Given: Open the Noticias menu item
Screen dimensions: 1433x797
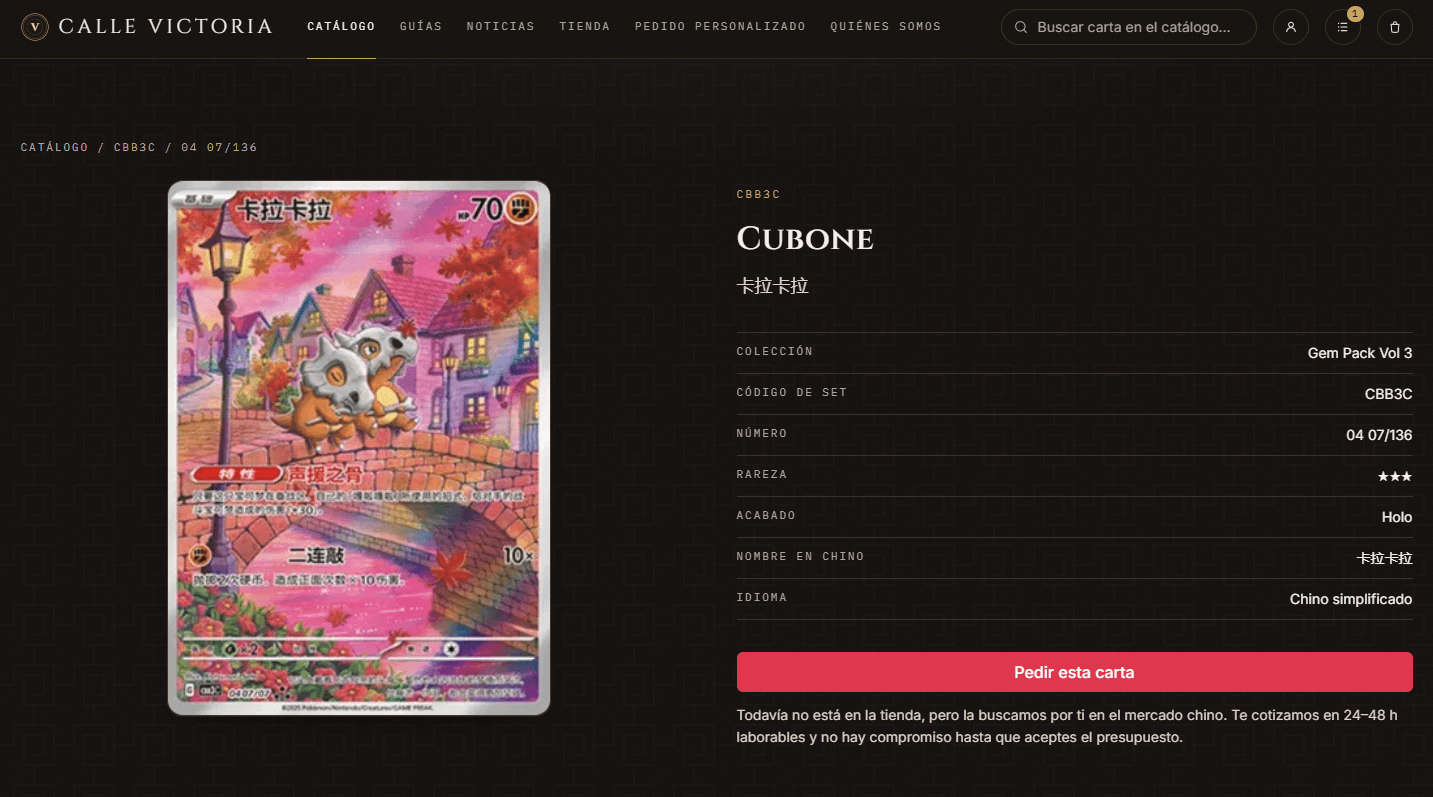Looking at the screenshot, I should (501, 27).
